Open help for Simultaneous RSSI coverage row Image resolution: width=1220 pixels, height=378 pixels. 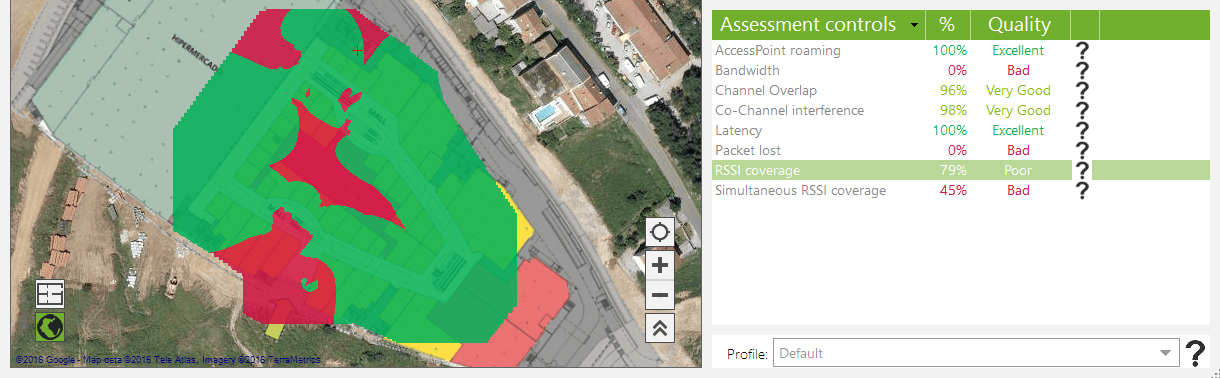pos(1081,191)
